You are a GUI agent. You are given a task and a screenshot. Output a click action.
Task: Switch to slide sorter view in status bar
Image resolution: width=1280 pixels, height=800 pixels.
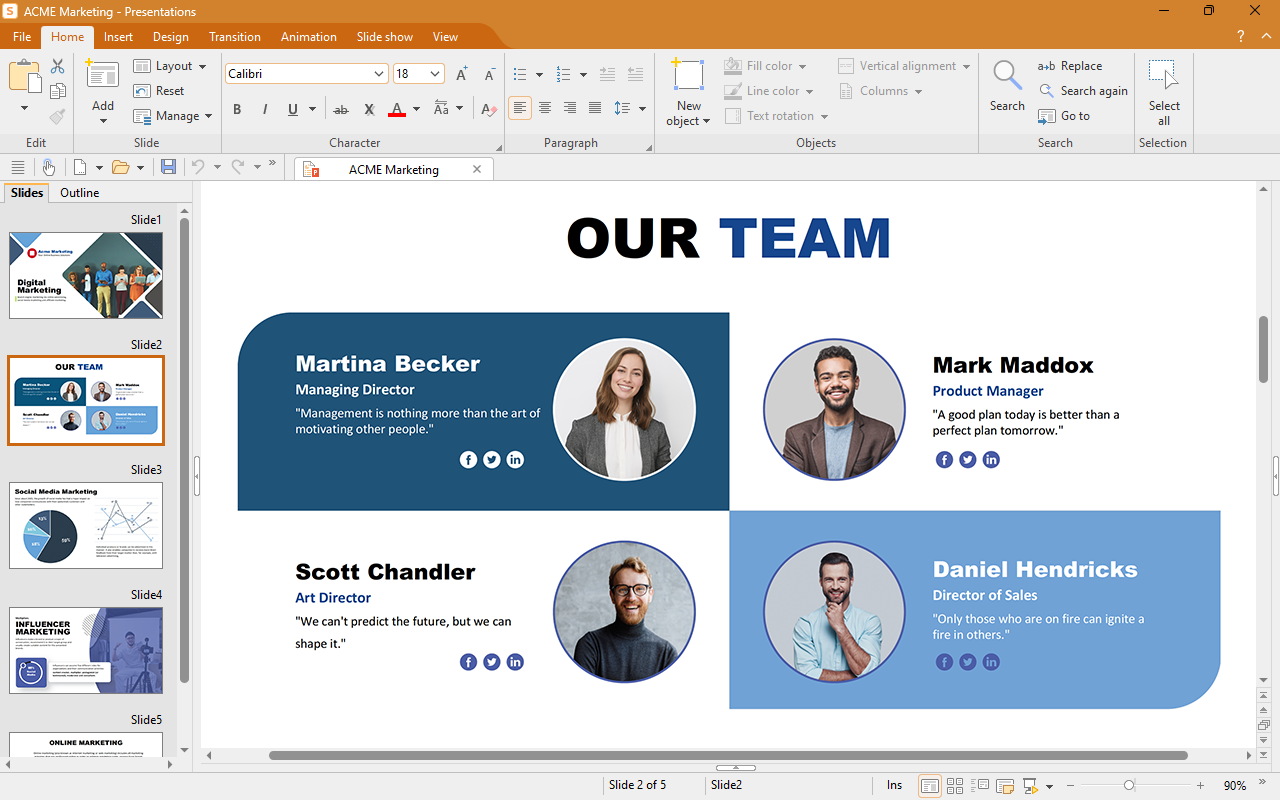point(955,786)
